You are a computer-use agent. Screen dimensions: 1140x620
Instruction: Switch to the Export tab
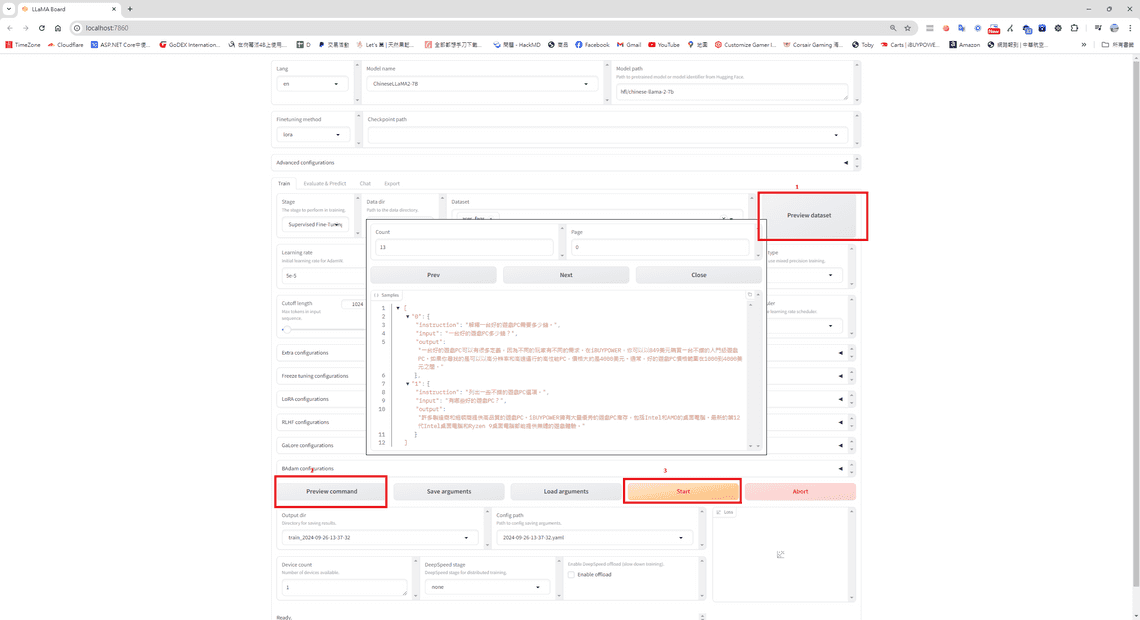[x=392, y=183]
